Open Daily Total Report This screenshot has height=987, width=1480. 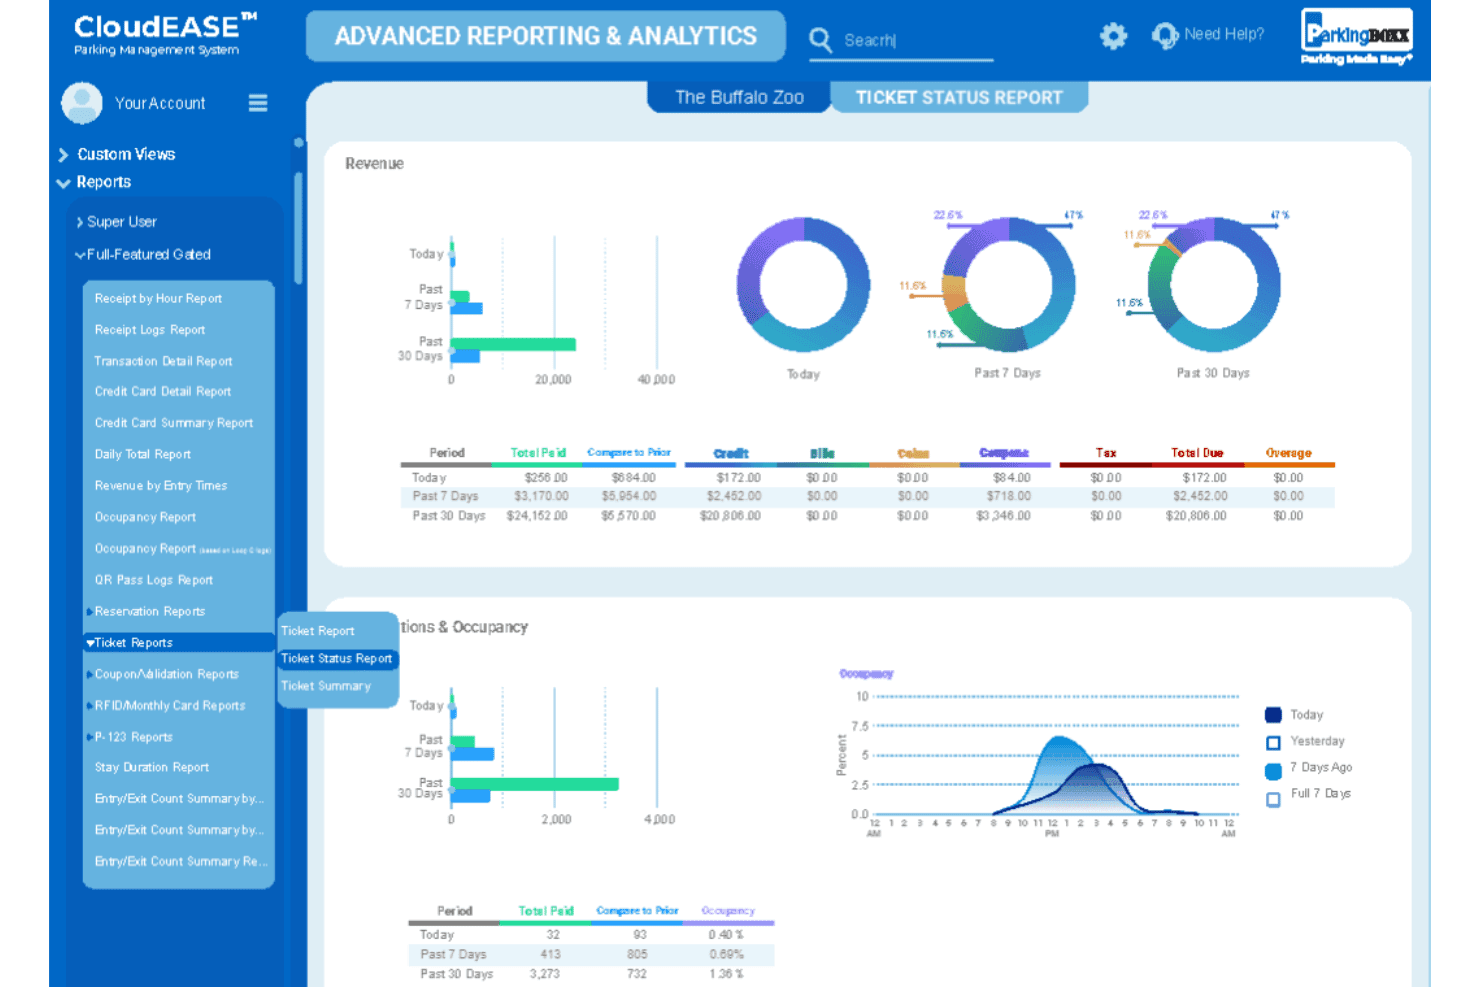[143, 454]
